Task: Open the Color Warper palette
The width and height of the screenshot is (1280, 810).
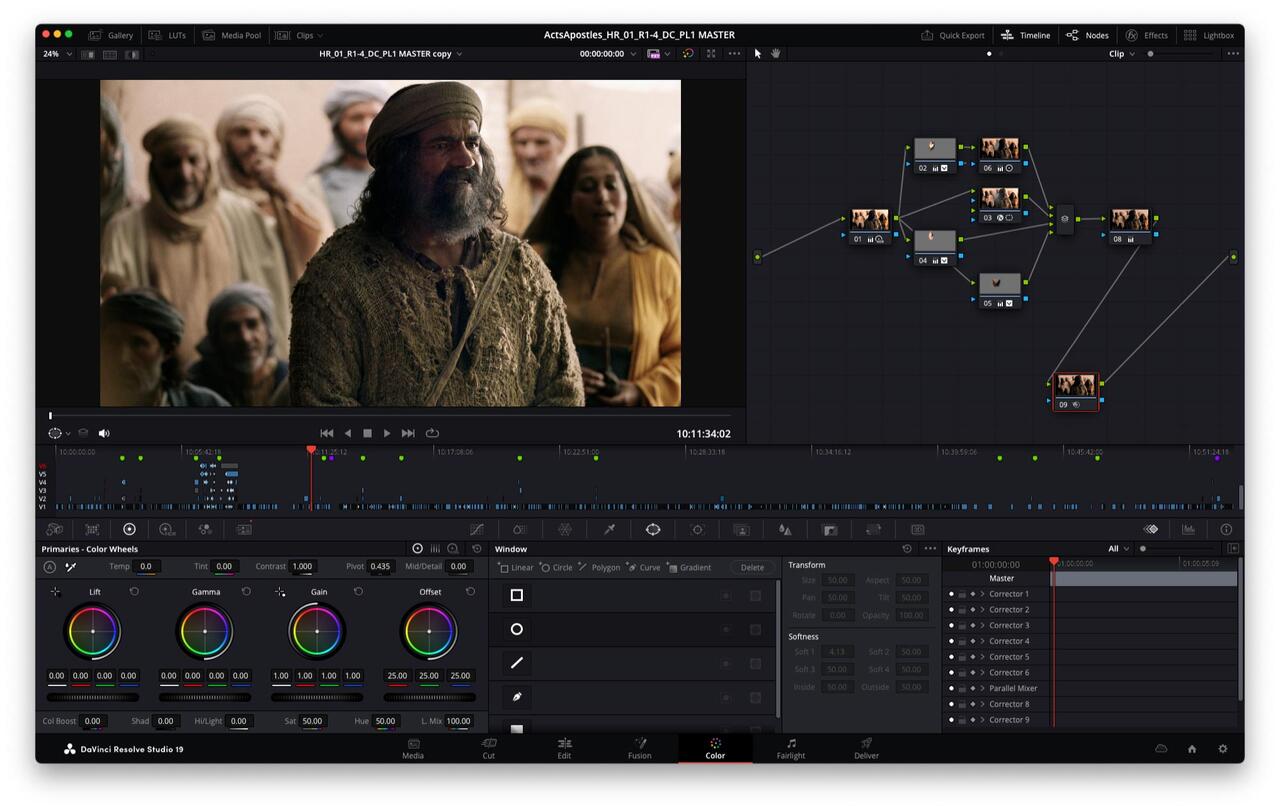Action: click(x=520, y=529)
